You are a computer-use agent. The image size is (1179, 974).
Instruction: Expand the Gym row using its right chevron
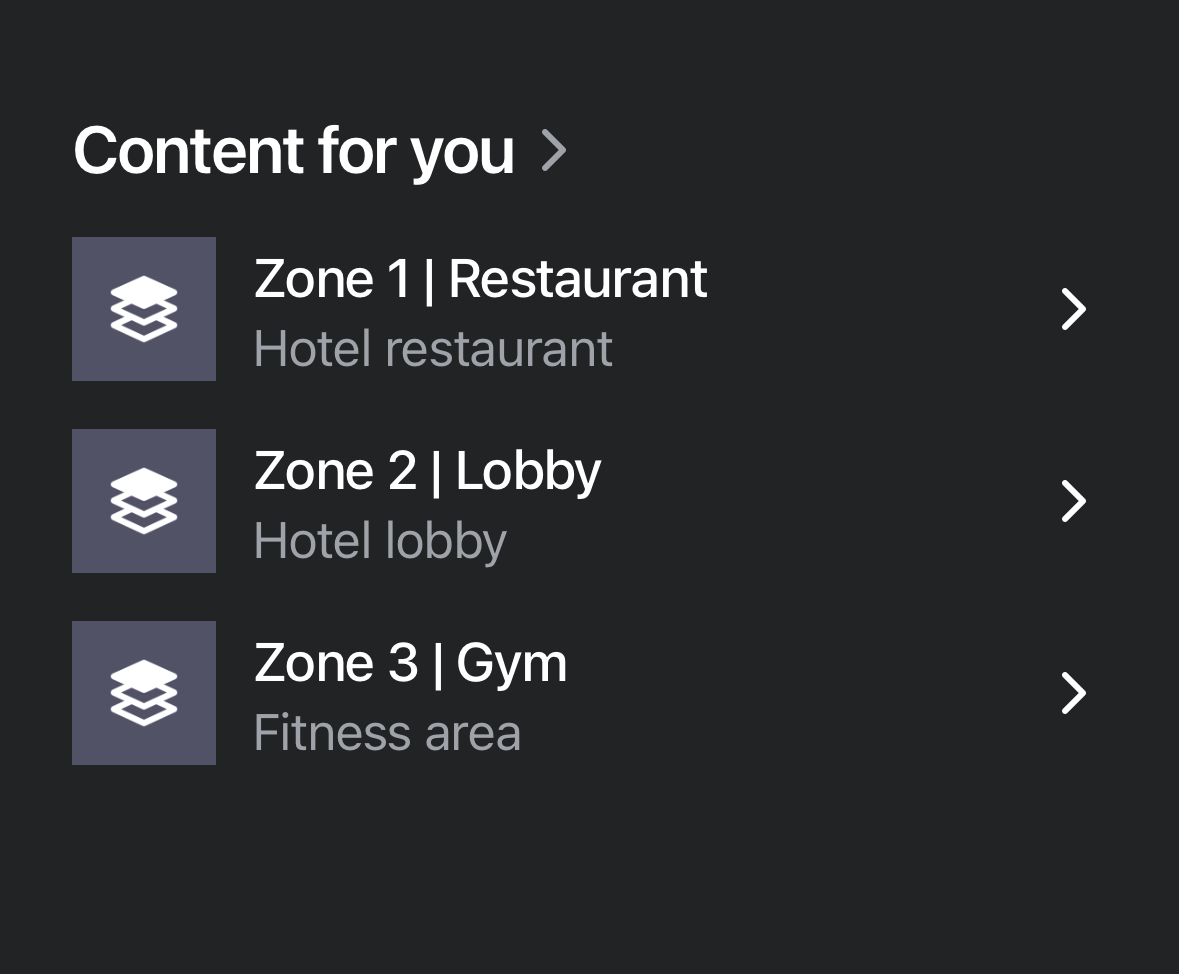1073,693
